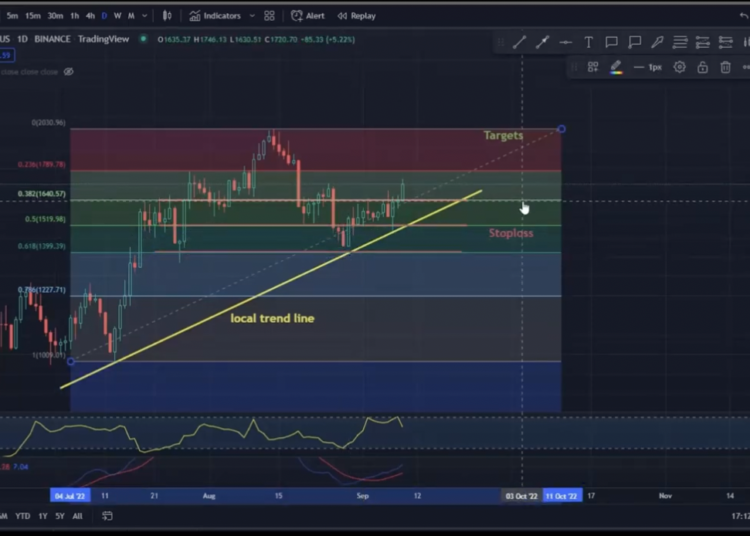This screenshot has height=536, width=750.
Task: Select the horizontal line tool
Action: [565, 43]
